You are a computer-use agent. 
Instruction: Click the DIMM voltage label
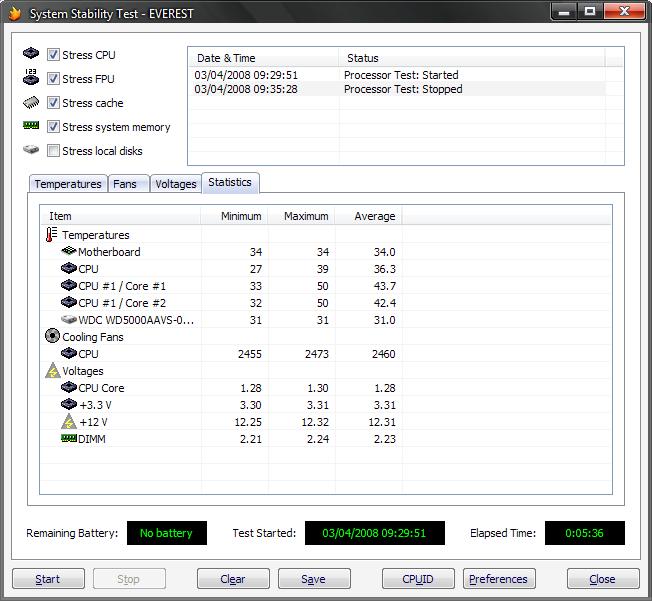tap(91, 439)
